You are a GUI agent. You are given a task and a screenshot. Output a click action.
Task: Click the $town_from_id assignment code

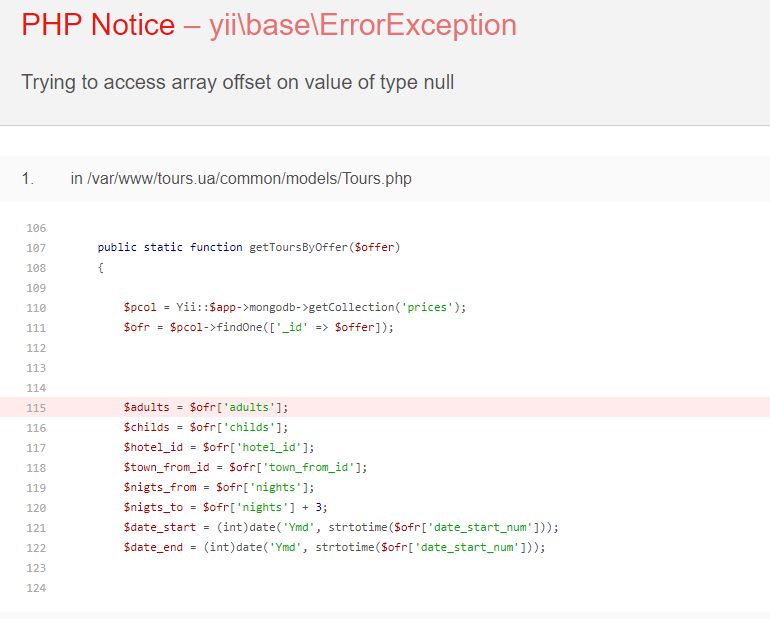click(x=246, y=467)
